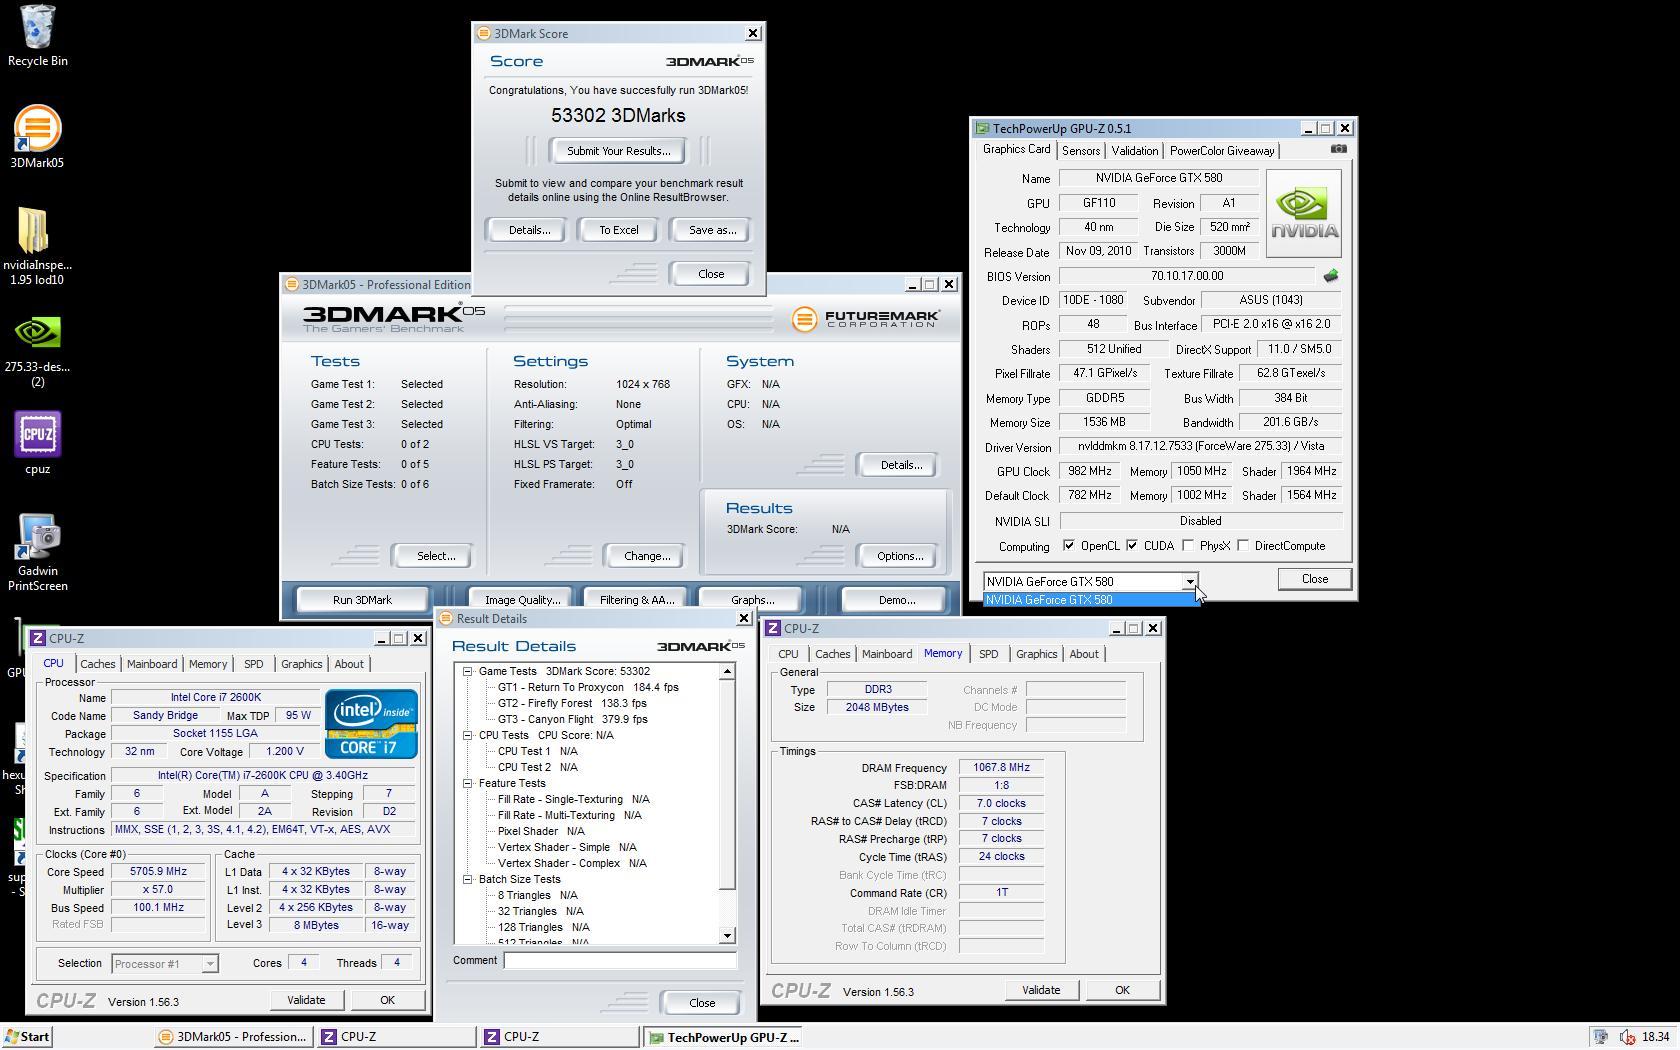Toggle the PhysX checkbox in GPU-Z
The image size is (1680, 1050).
pos(1188,546)
